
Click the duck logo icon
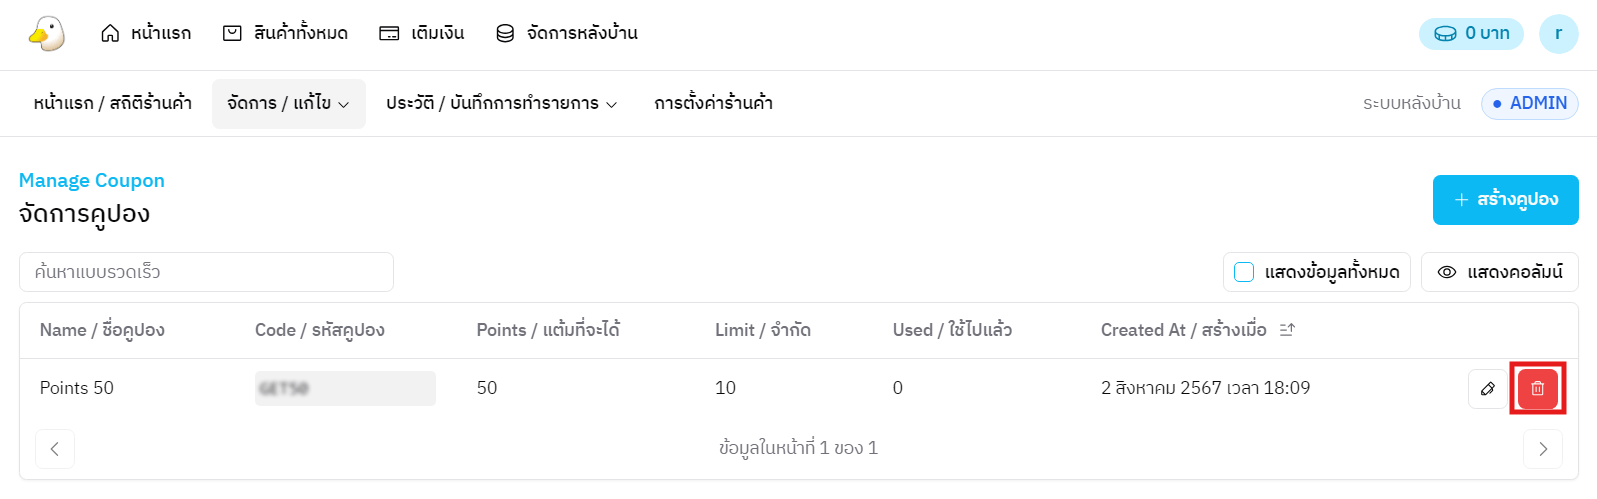coord(46,33)
